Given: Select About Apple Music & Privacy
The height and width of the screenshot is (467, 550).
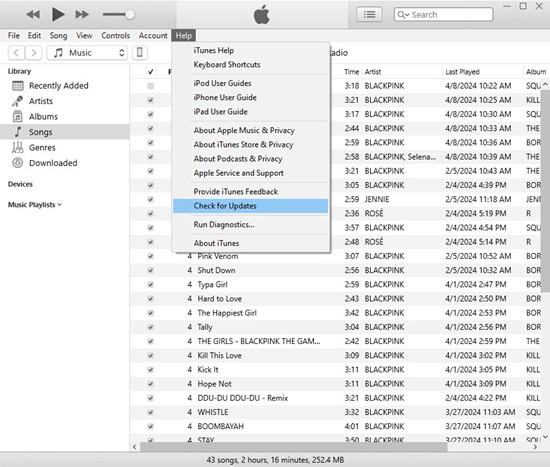Looking at the screenshot, I should coord(250,130).
